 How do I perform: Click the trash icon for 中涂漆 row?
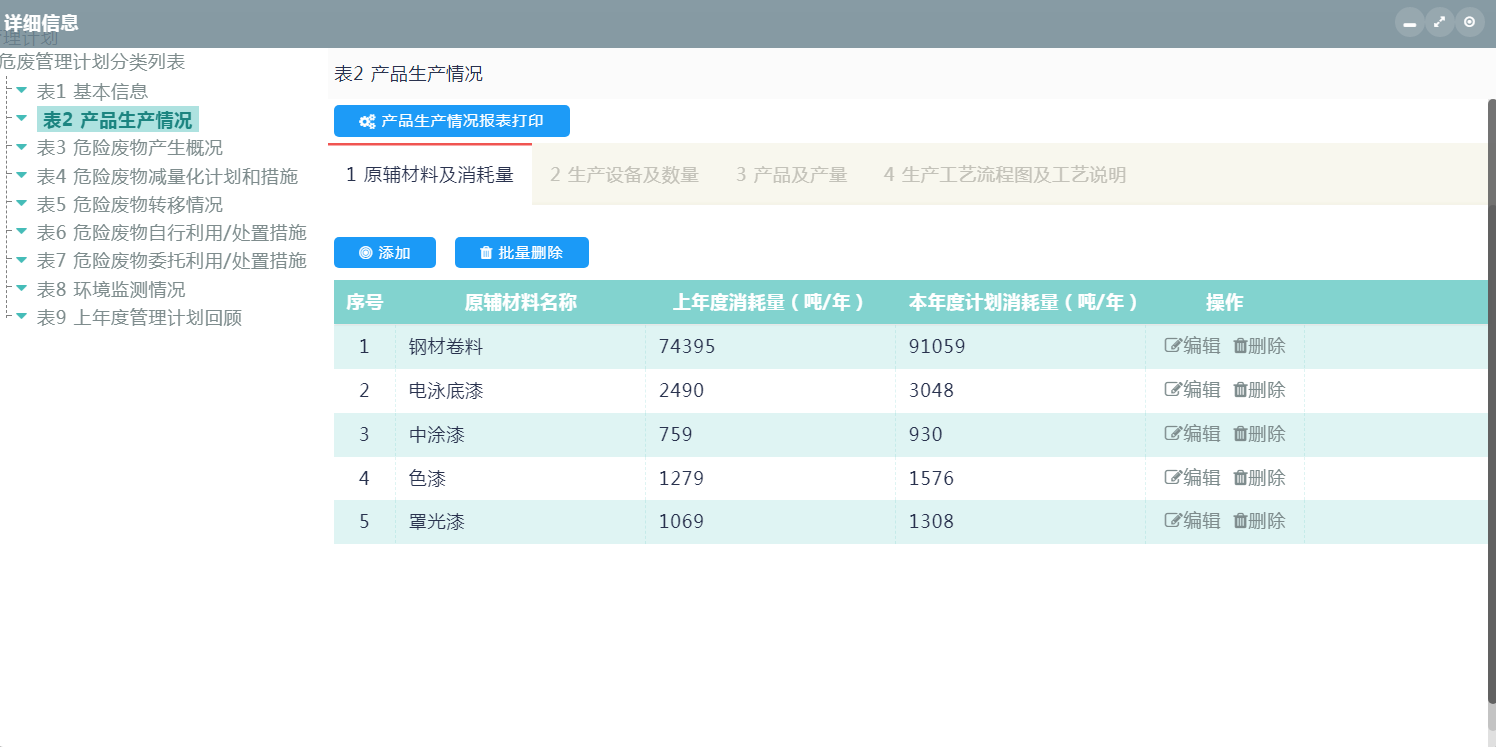click(x=1240, y=434)
